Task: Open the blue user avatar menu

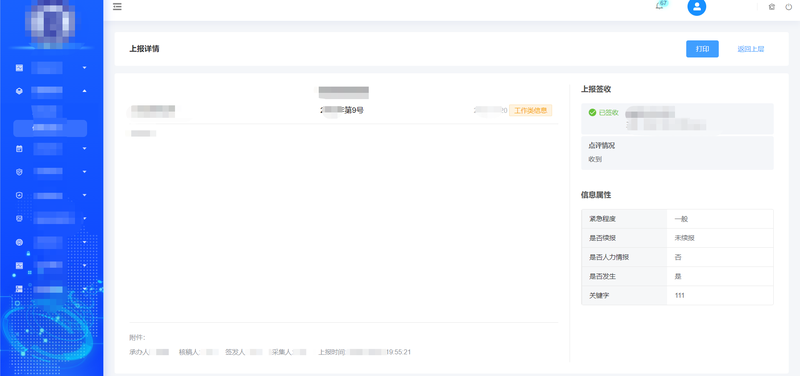Action: tap(696, 7)
